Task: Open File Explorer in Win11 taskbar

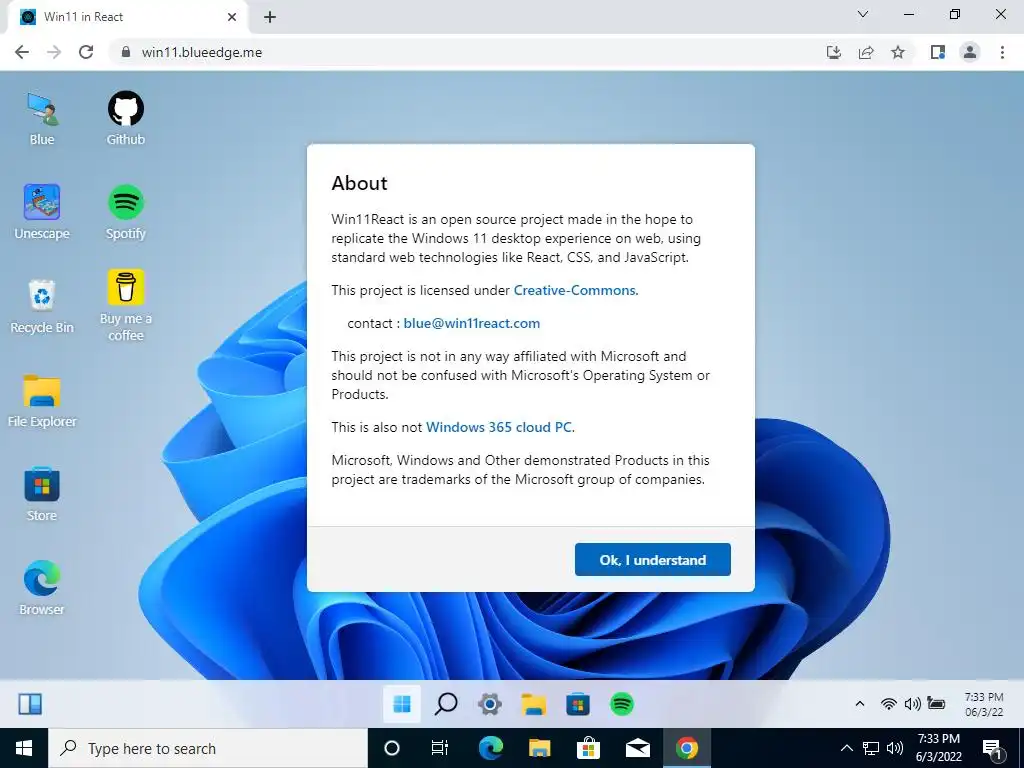Action: coord(534,704)
